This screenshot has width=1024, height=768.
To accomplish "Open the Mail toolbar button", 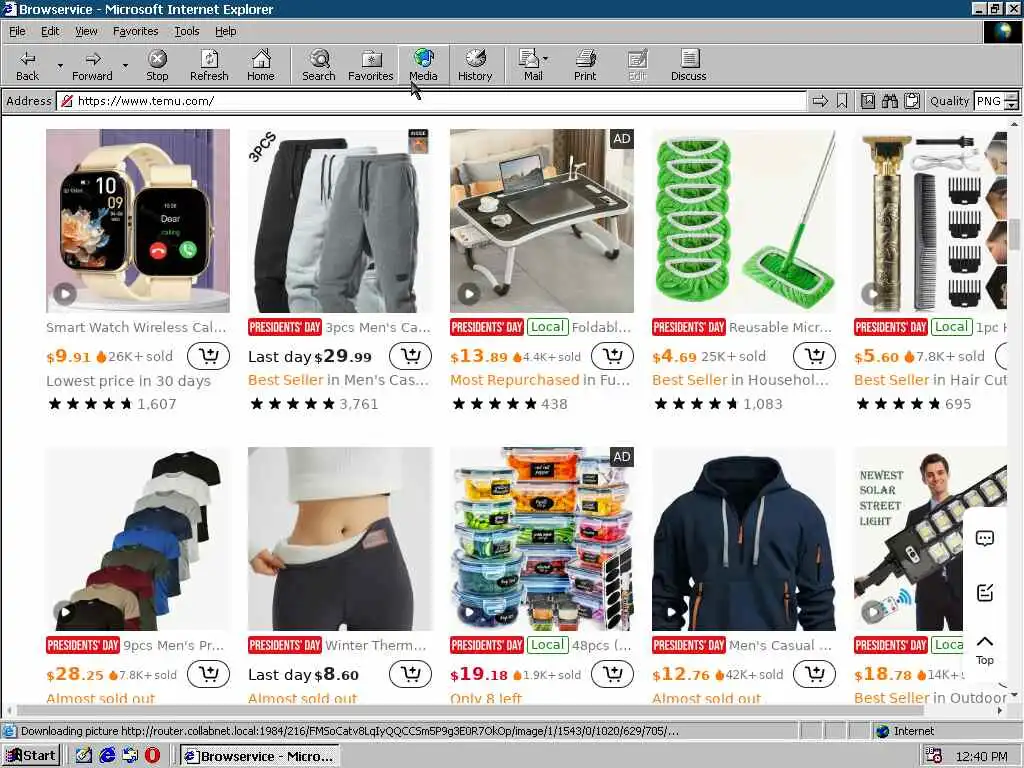I will (x=532, y=65).
